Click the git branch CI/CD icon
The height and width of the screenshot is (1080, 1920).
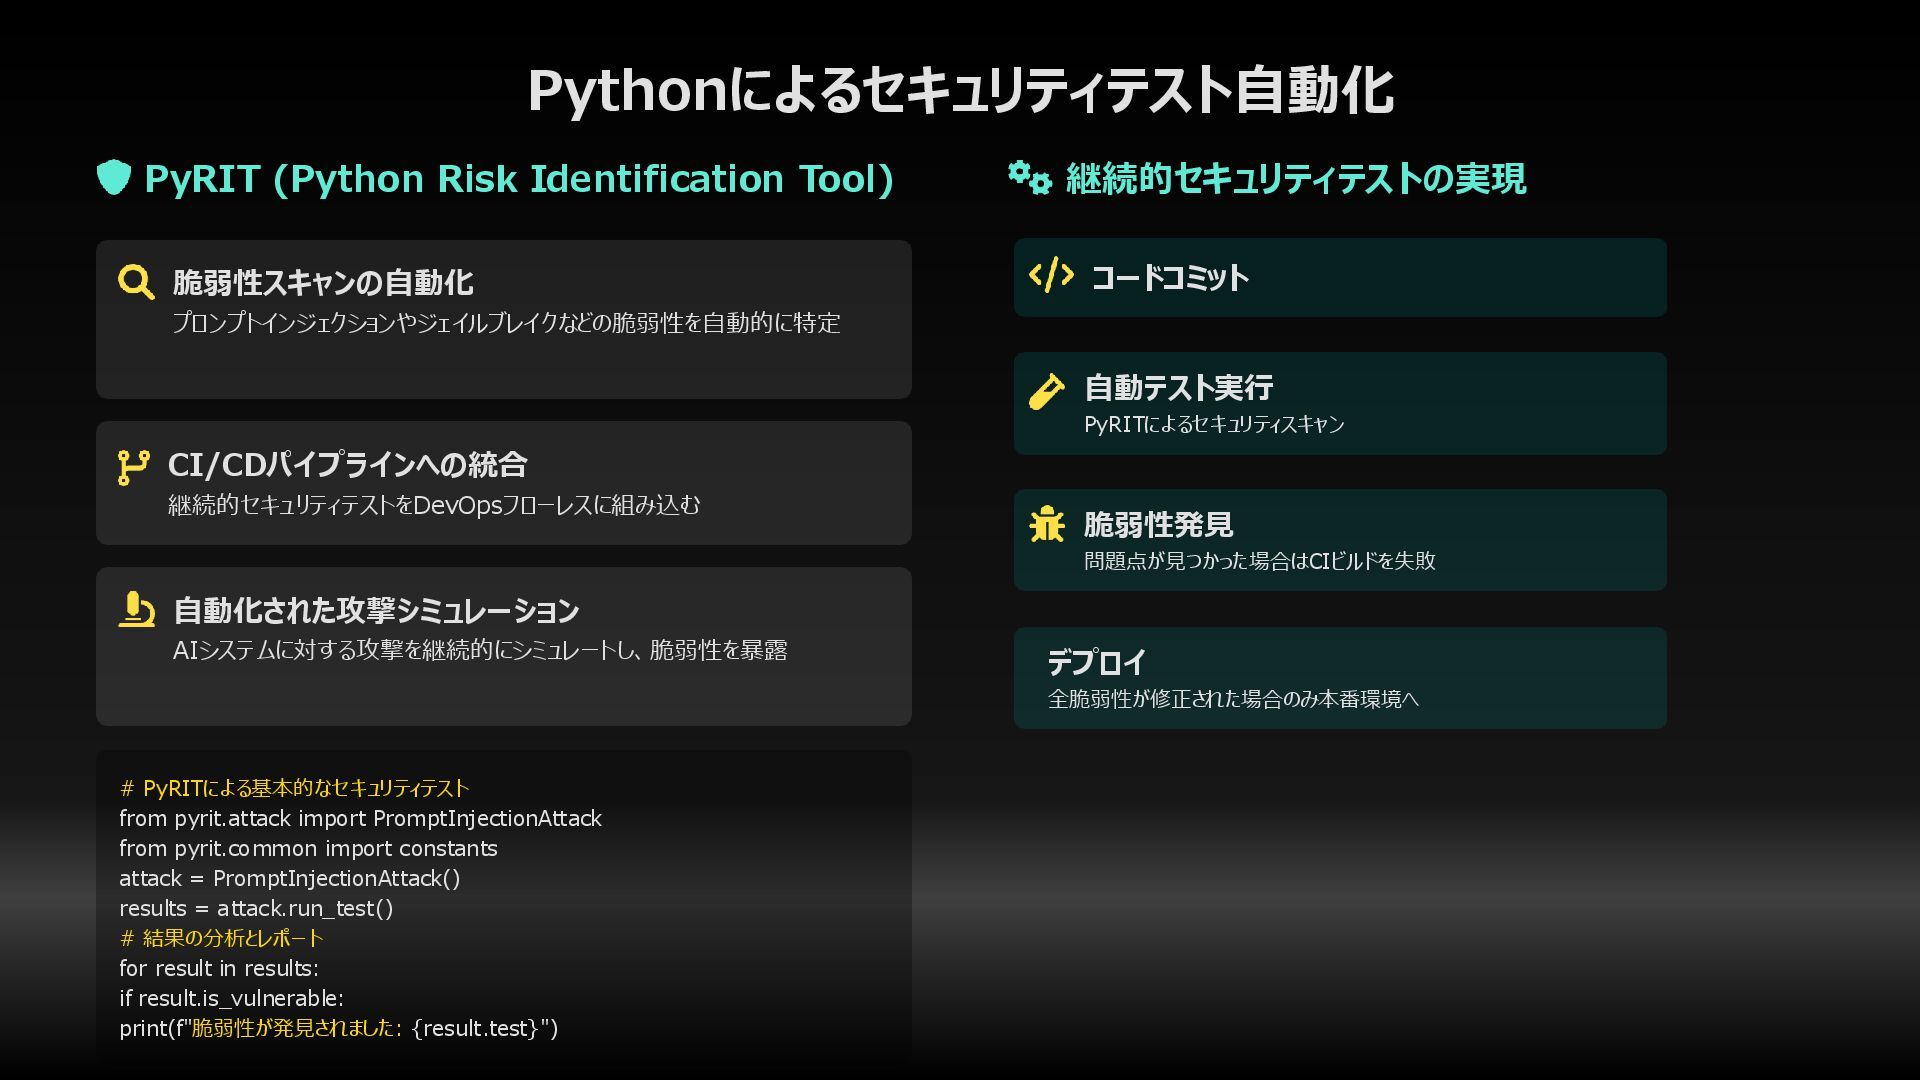(133, 467)
